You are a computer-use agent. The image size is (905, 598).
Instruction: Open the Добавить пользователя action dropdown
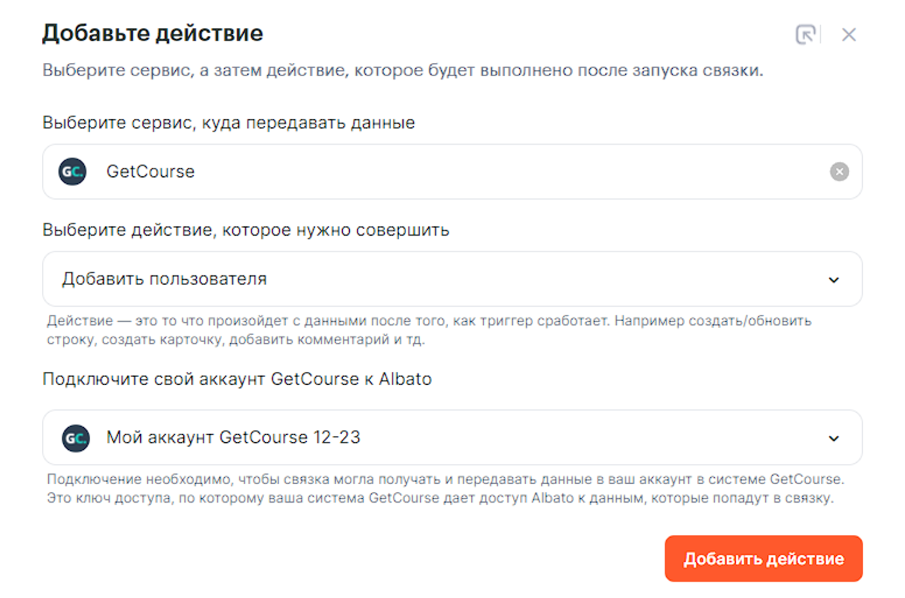452,279
